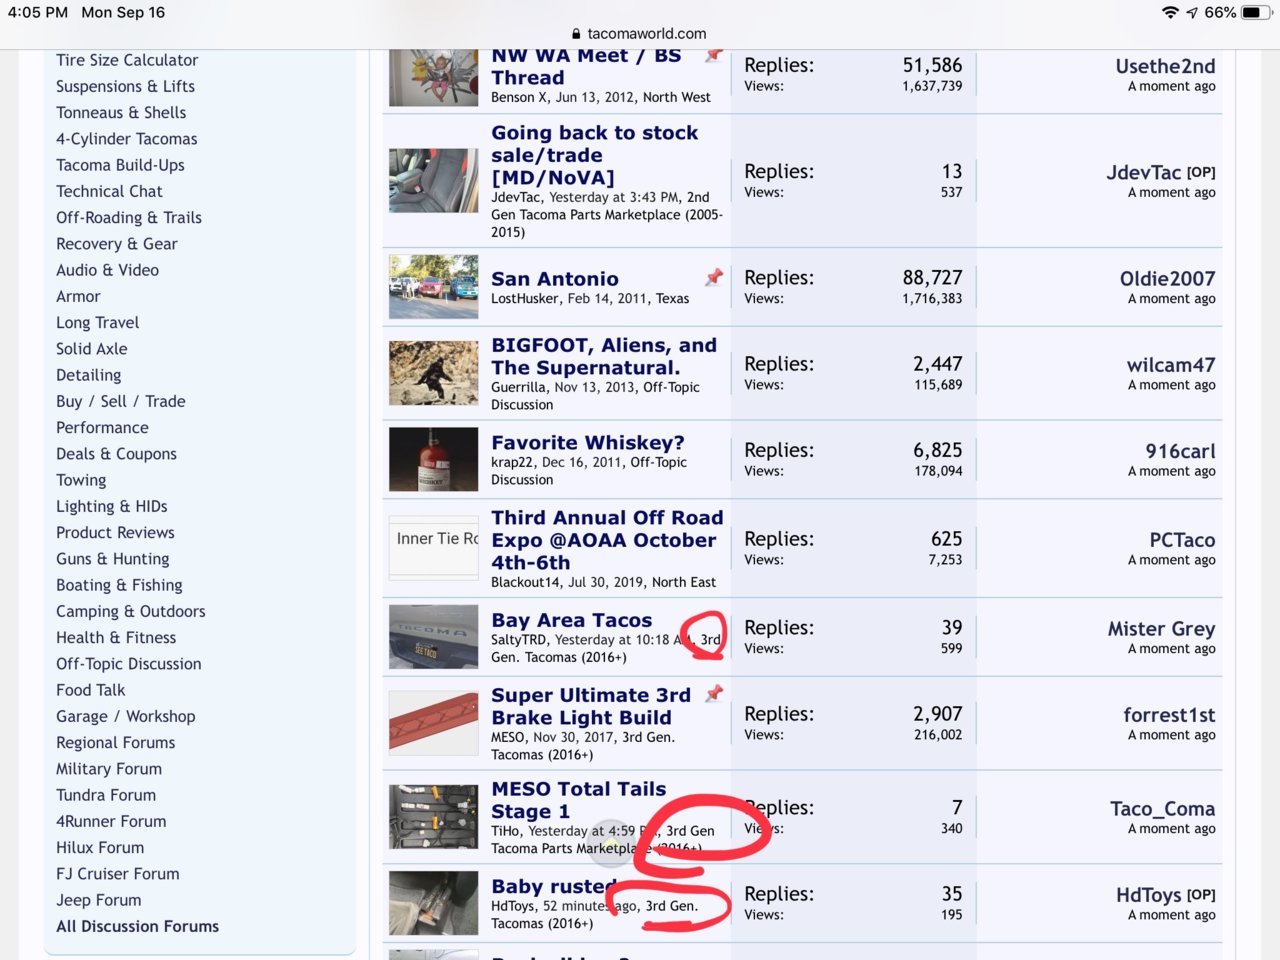The height and width of the screenshot is (960, 1280).
Task: Open the Armor forum link
Action: click(x=78, y=296)
